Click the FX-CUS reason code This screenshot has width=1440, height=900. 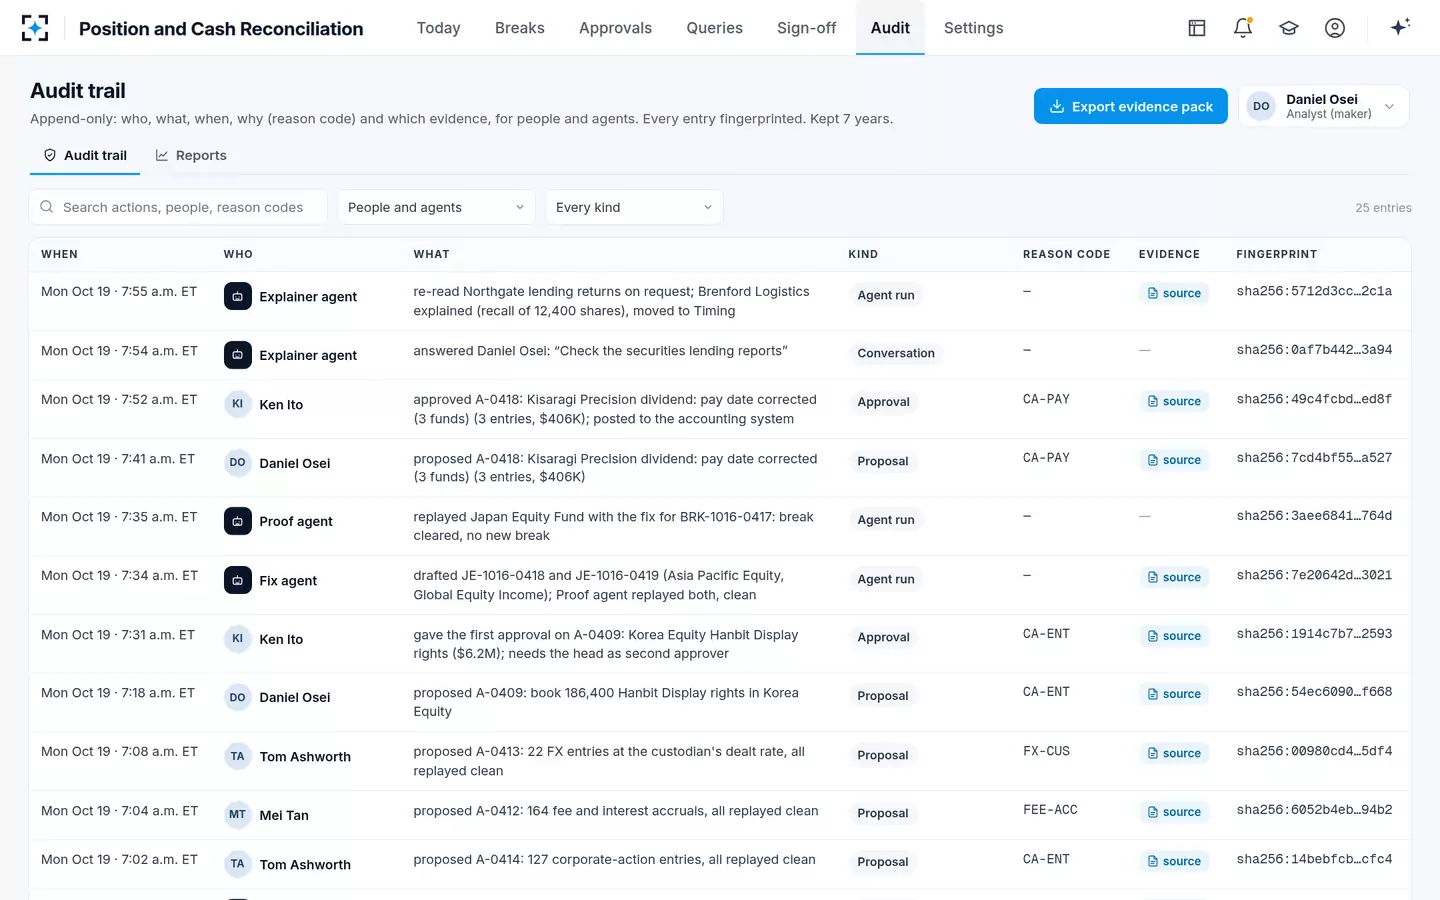(x=1046, y=751)
